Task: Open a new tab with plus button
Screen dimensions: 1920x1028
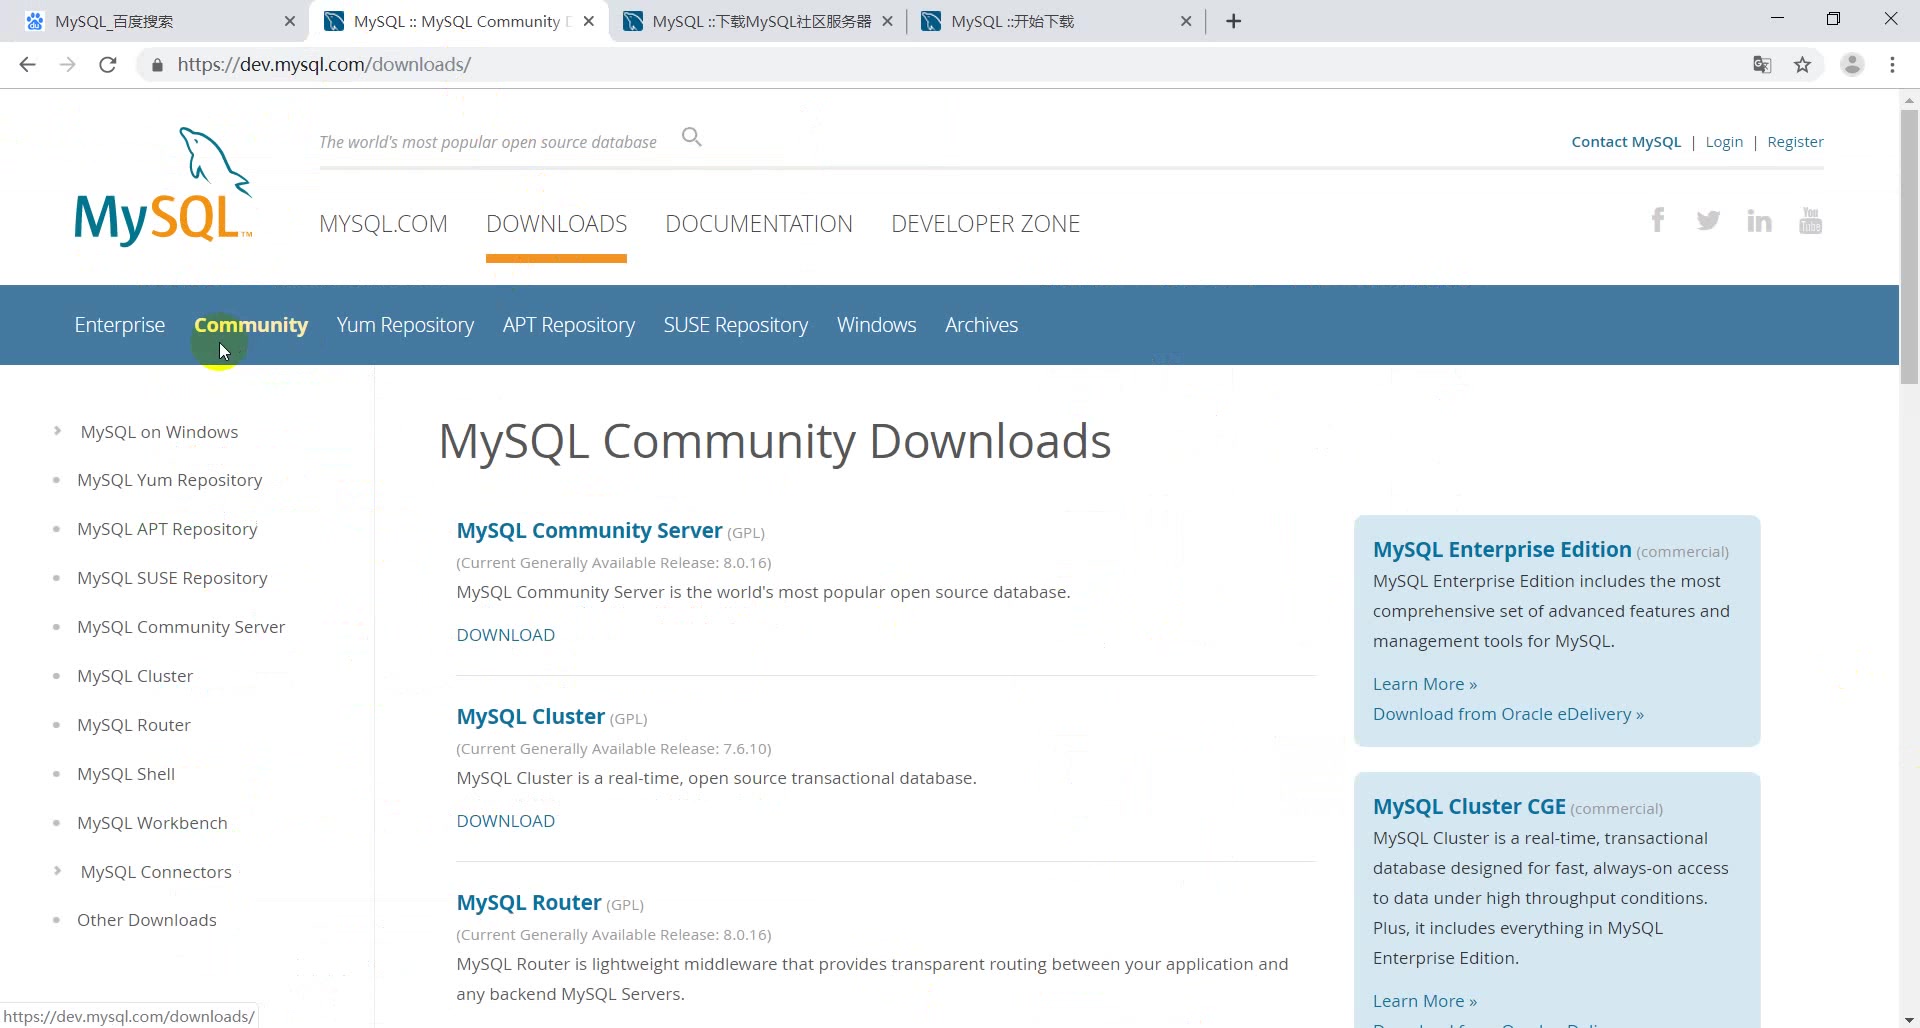Action: coord(1234,21)
